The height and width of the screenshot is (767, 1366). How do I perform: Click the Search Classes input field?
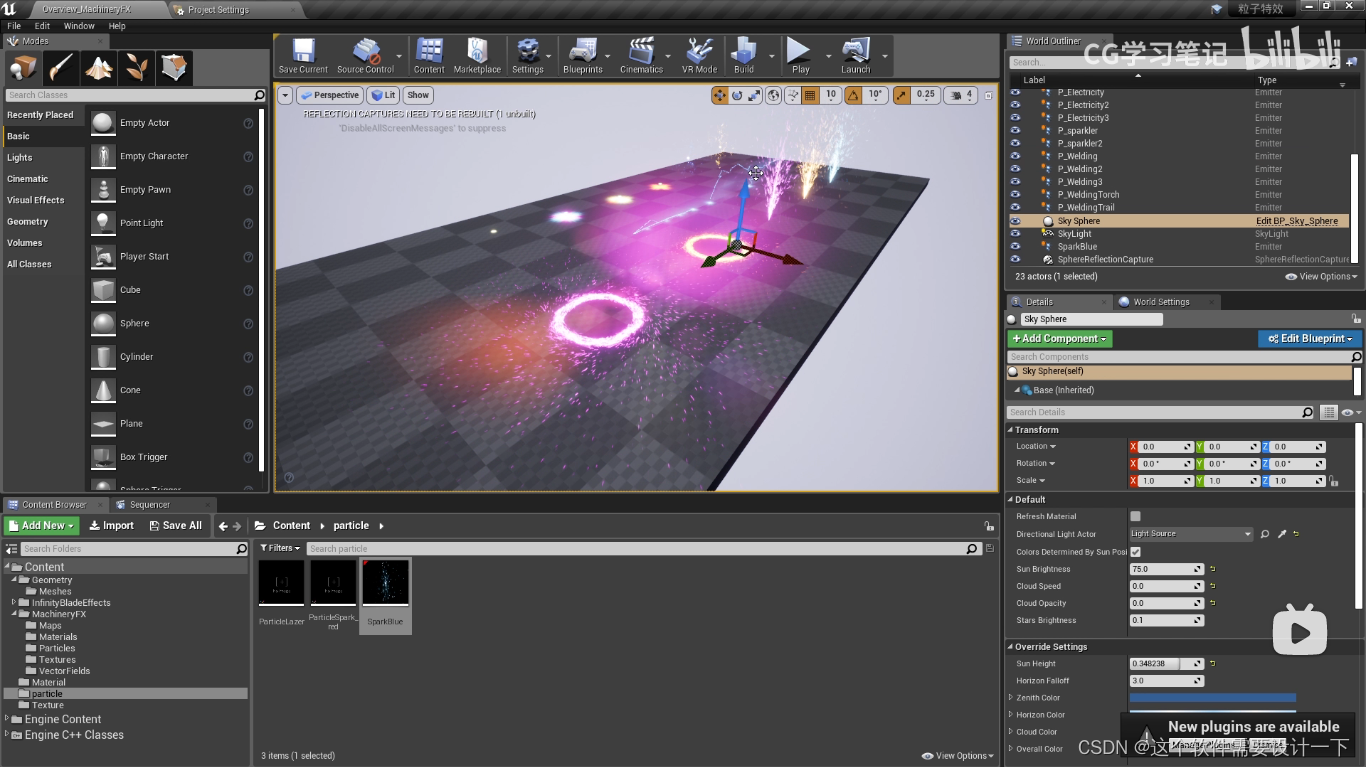[x=136, y=95]
